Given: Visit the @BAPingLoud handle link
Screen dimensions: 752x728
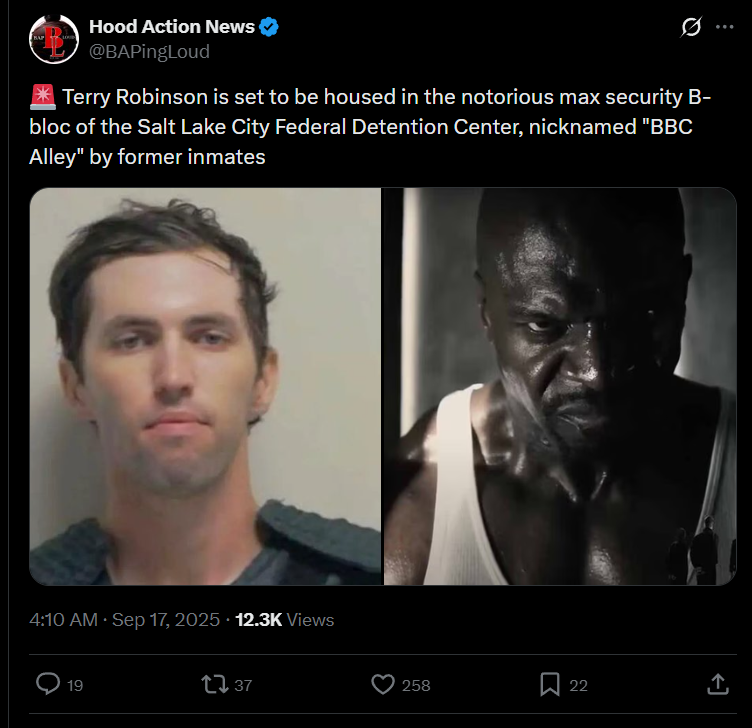Looking at the screenshot, I should coord(149,51).
